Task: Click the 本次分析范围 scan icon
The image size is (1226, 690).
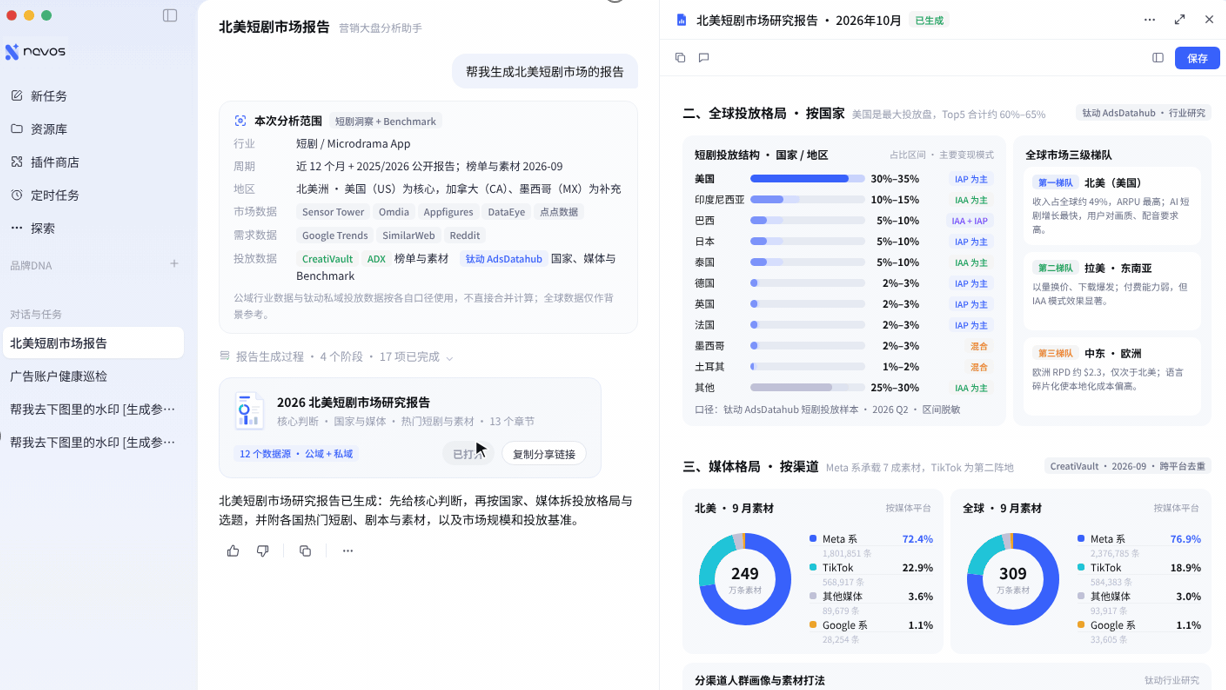Action: tap(240, 121)
